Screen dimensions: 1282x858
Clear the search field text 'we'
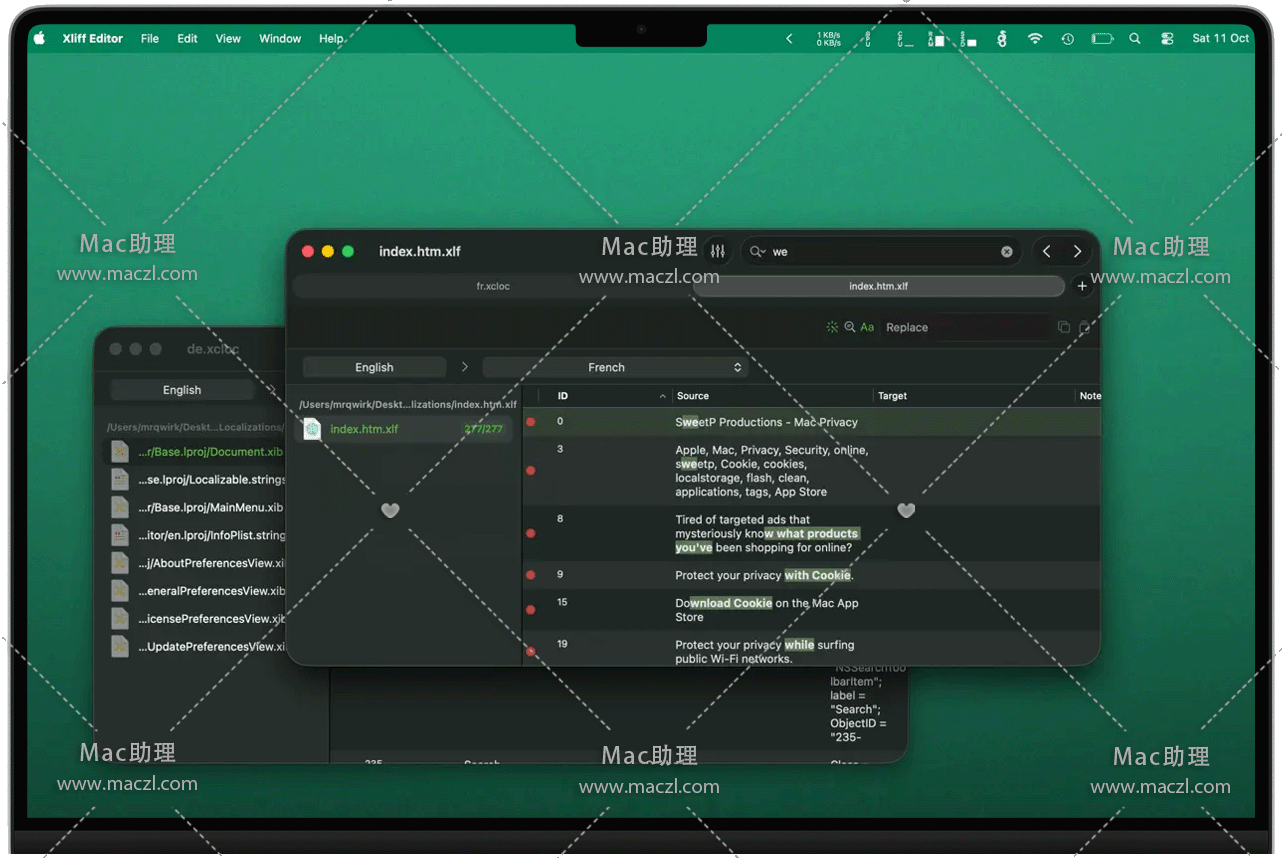[1007, 252]
